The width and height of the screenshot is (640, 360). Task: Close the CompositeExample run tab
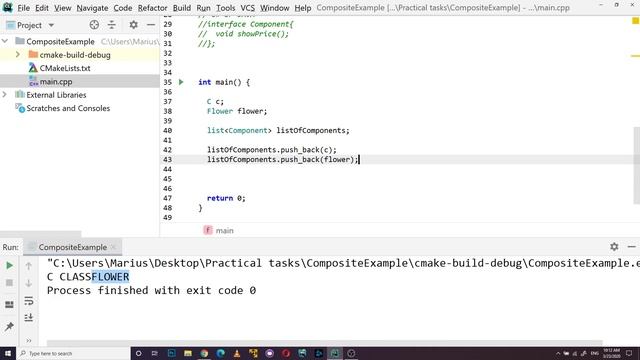point(113,247)
